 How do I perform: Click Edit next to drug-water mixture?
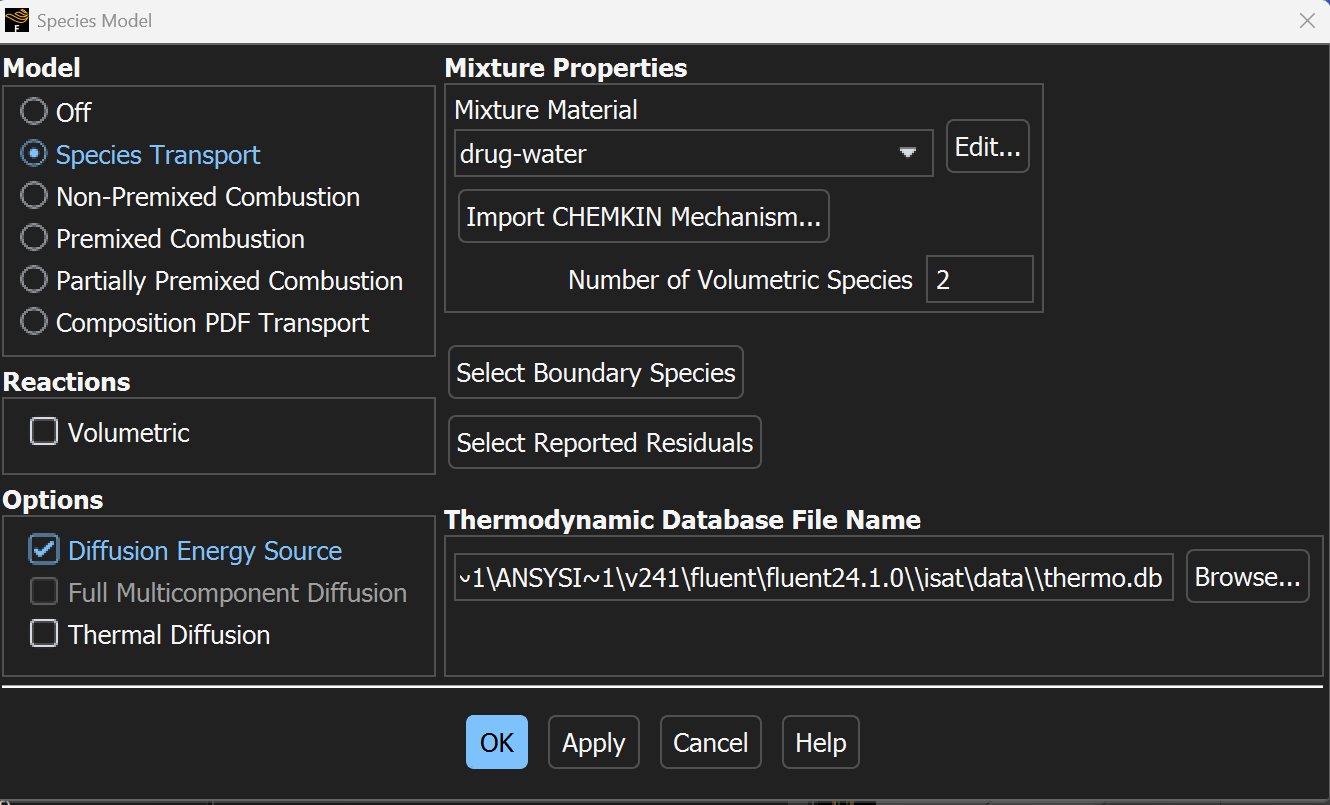987,147
